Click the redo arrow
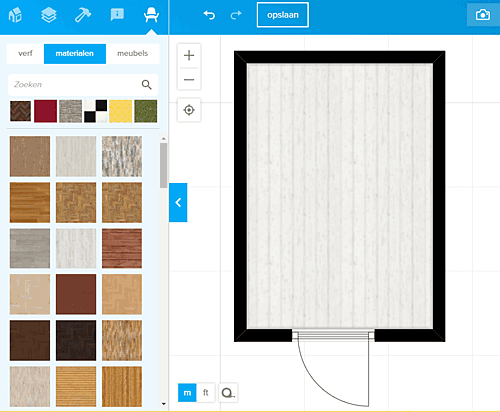500x412 pixels. tap(236, 15)
